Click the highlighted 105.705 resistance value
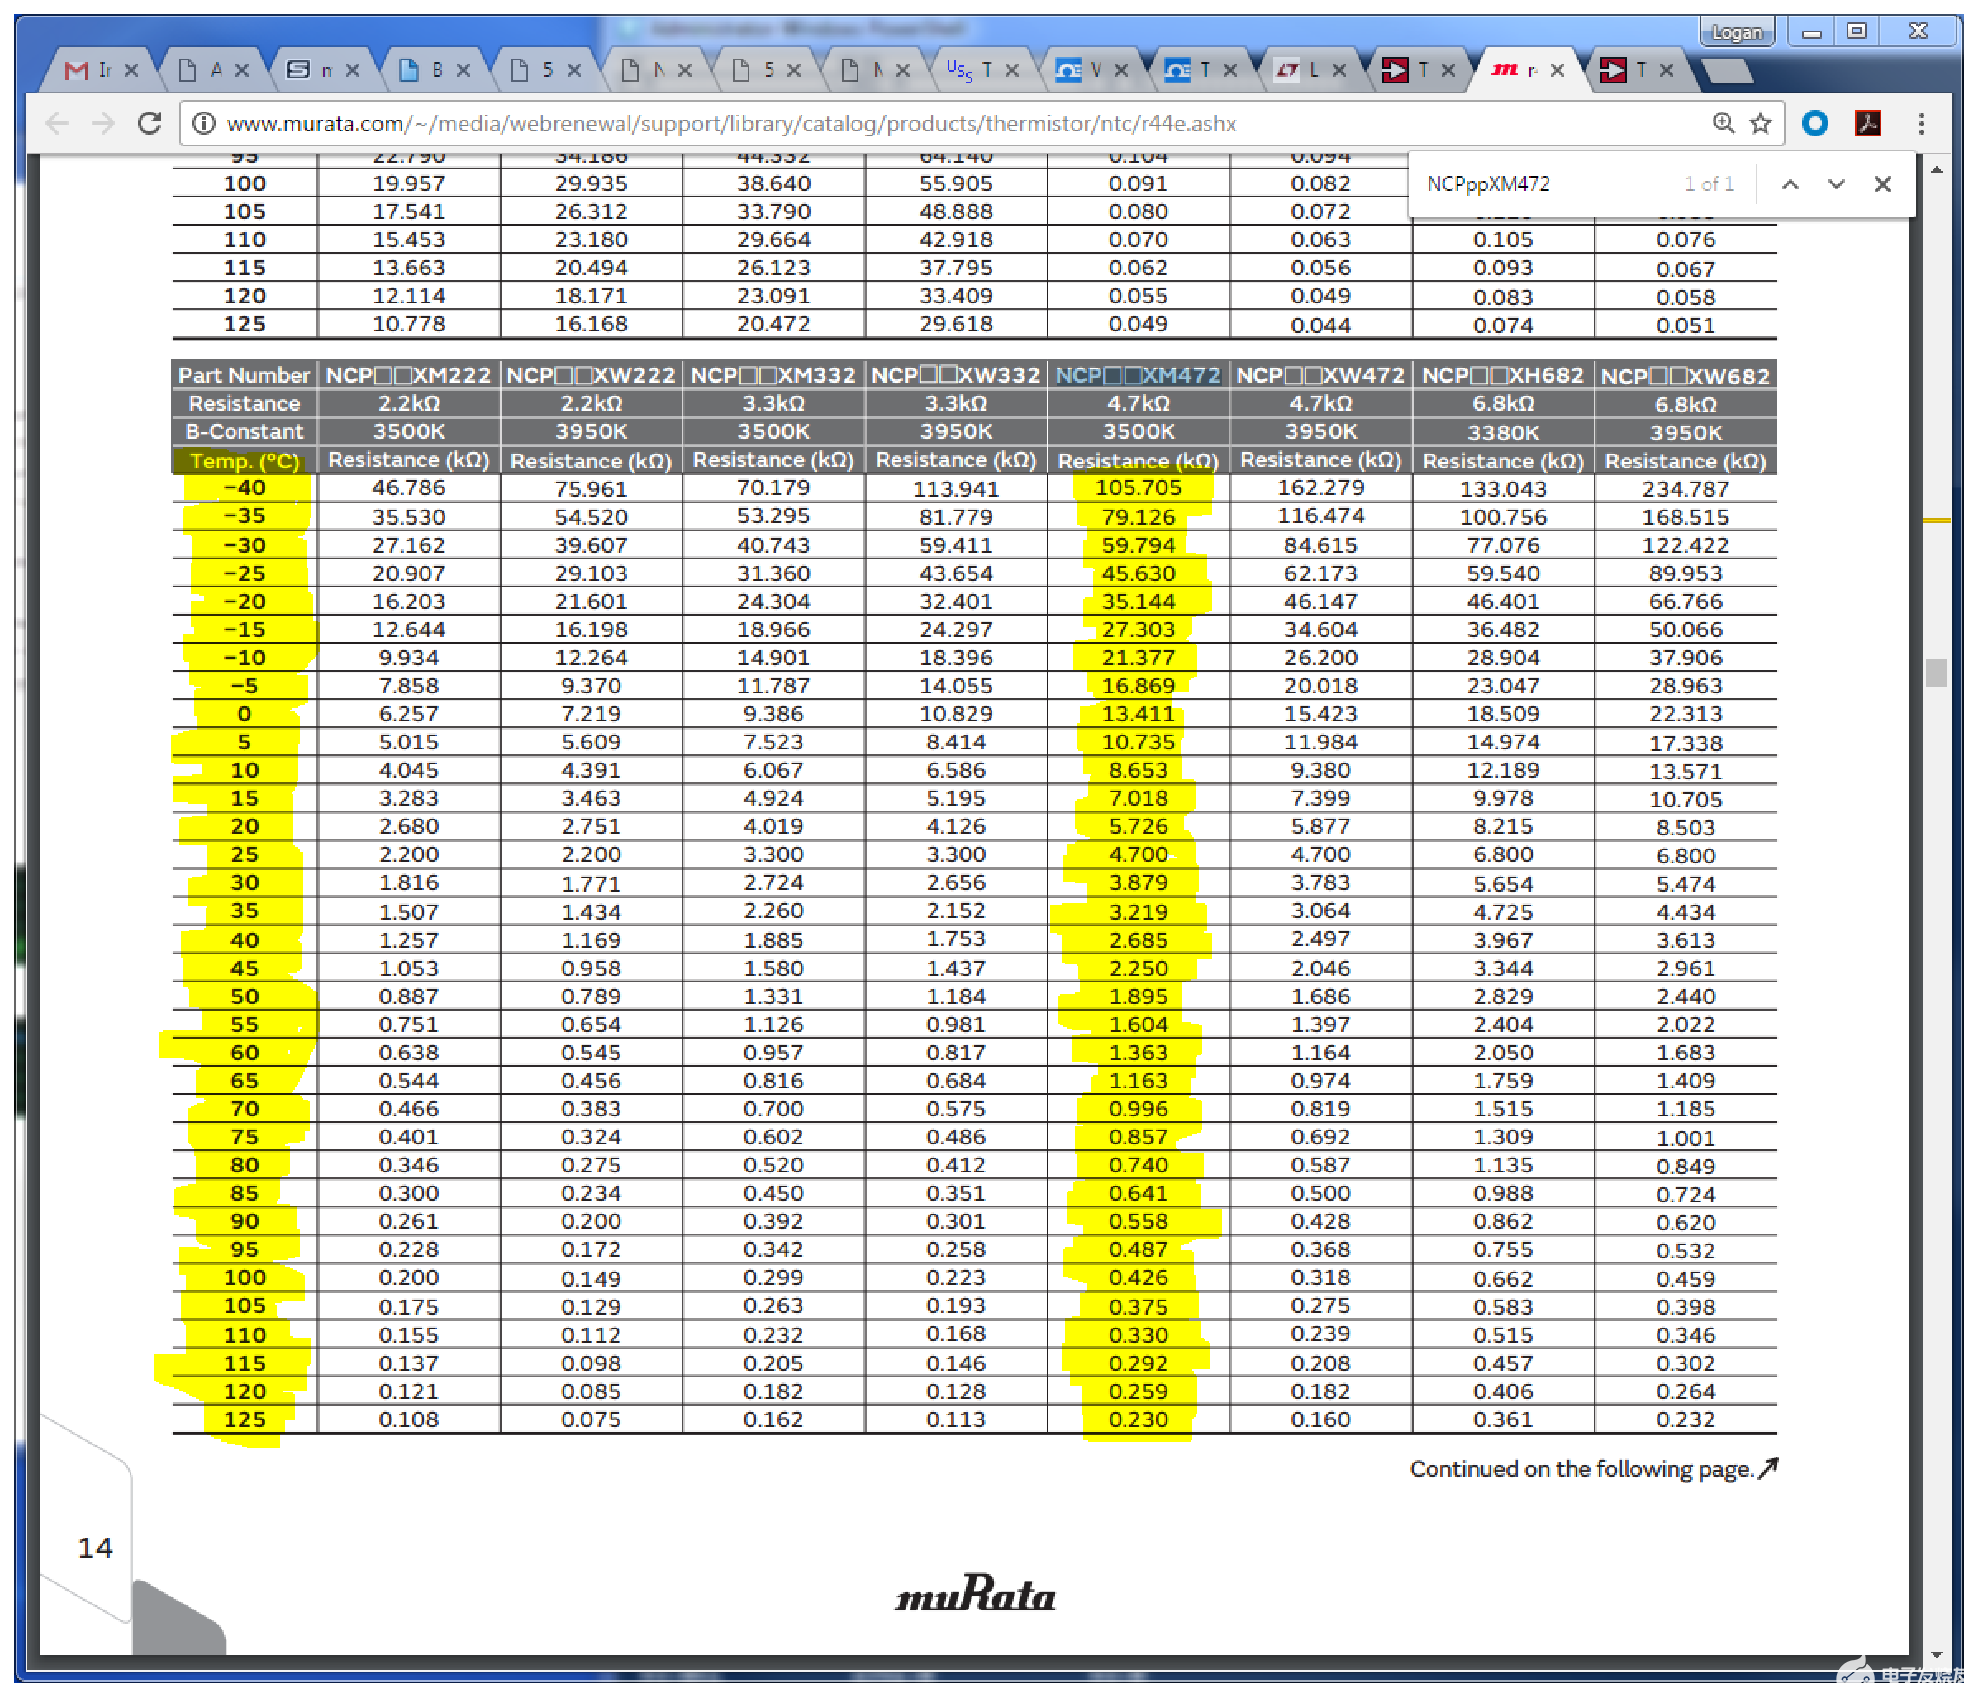 point(1138,488)
